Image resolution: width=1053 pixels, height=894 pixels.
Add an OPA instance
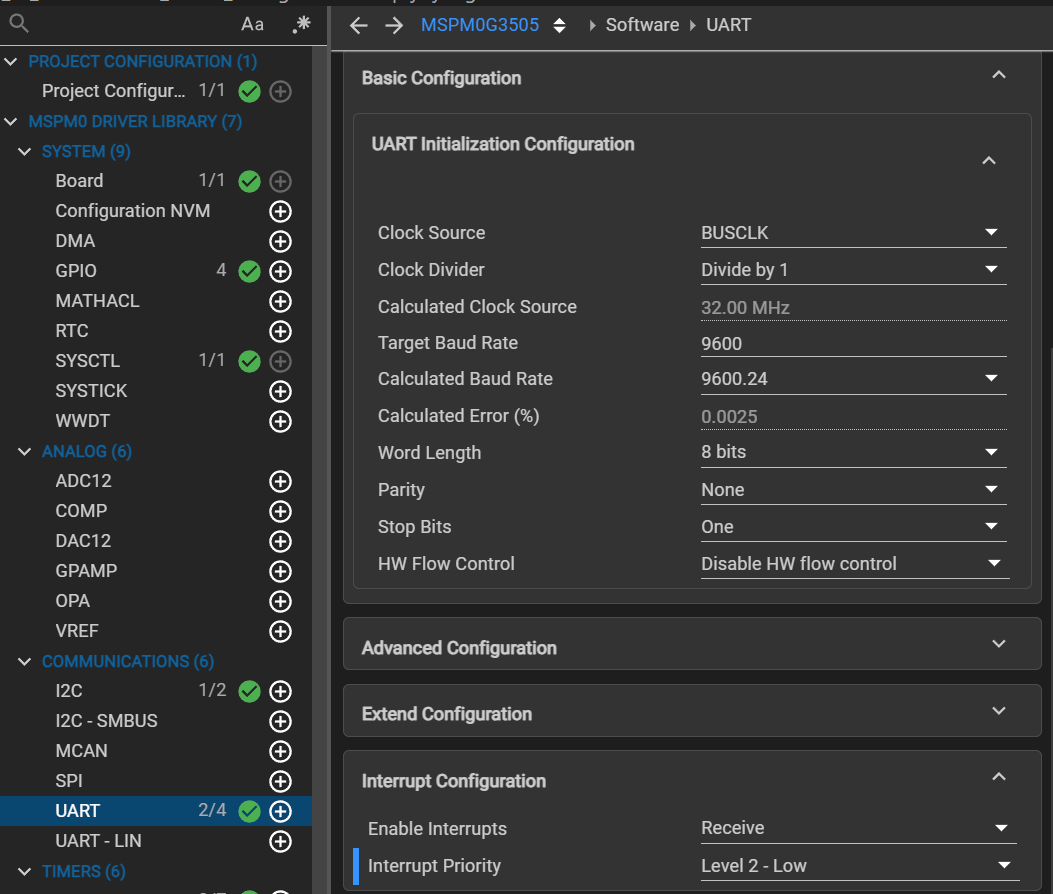[x=280, y=601]
